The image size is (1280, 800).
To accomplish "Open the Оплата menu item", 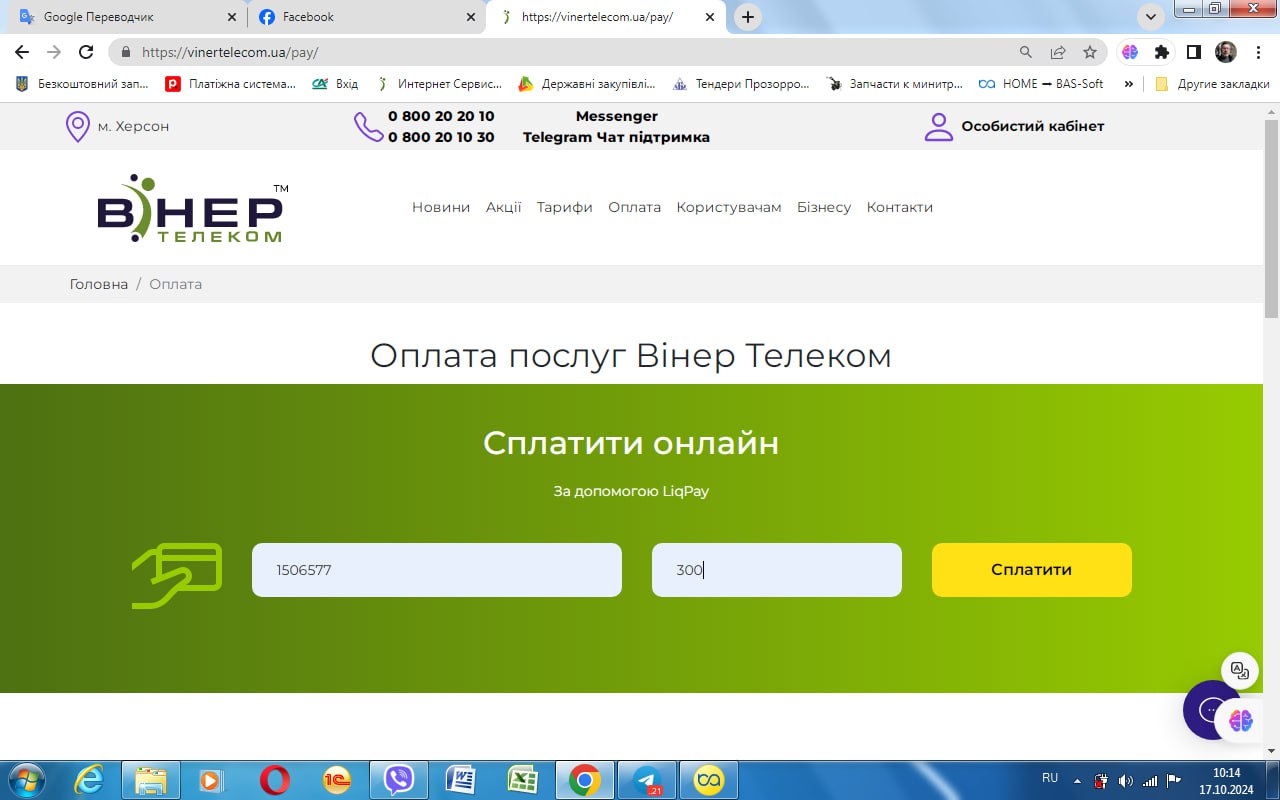I will pos(635,207).
